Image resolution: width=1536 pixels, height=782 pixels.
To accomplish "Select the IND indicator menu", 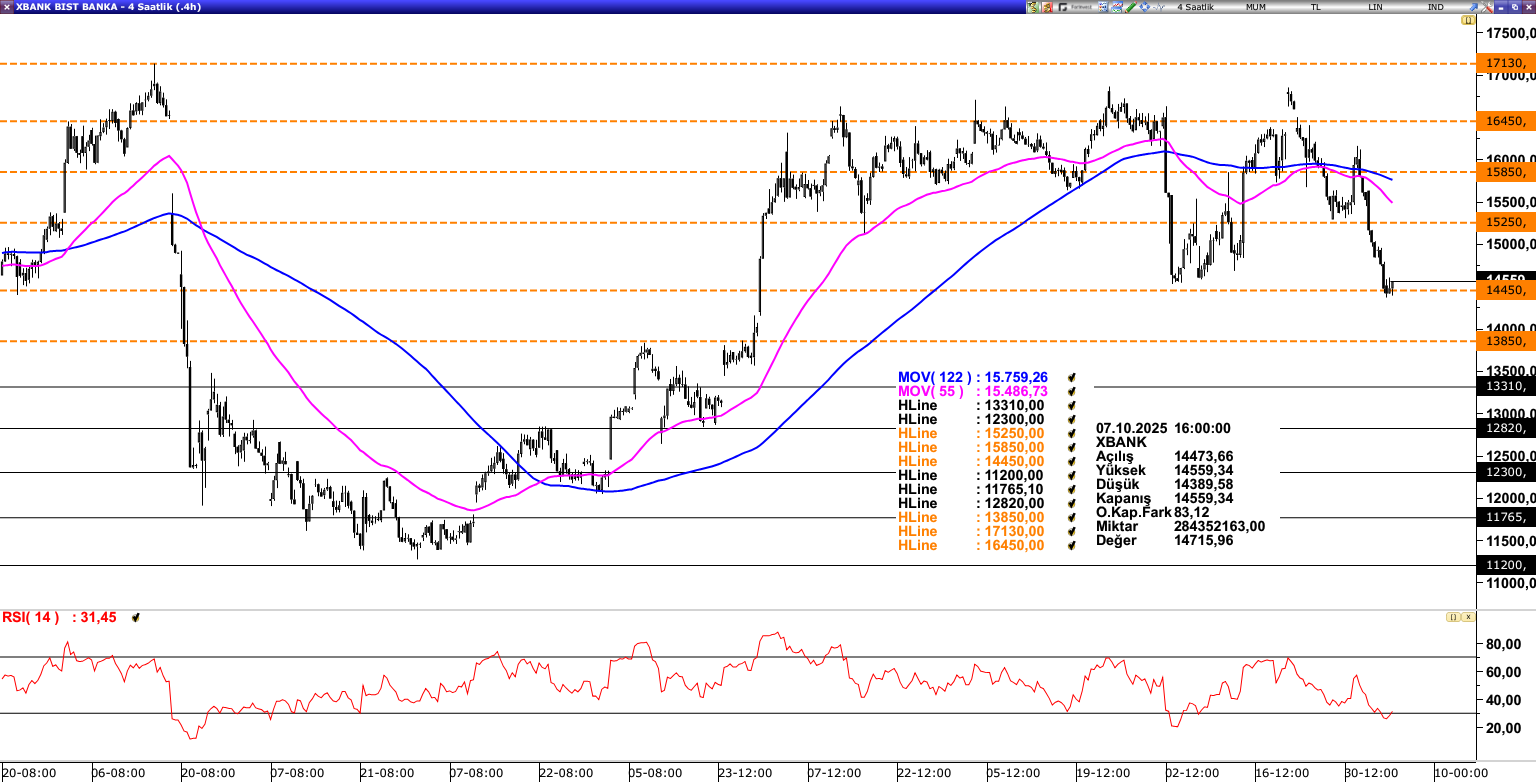I will tap(1436, 7).
